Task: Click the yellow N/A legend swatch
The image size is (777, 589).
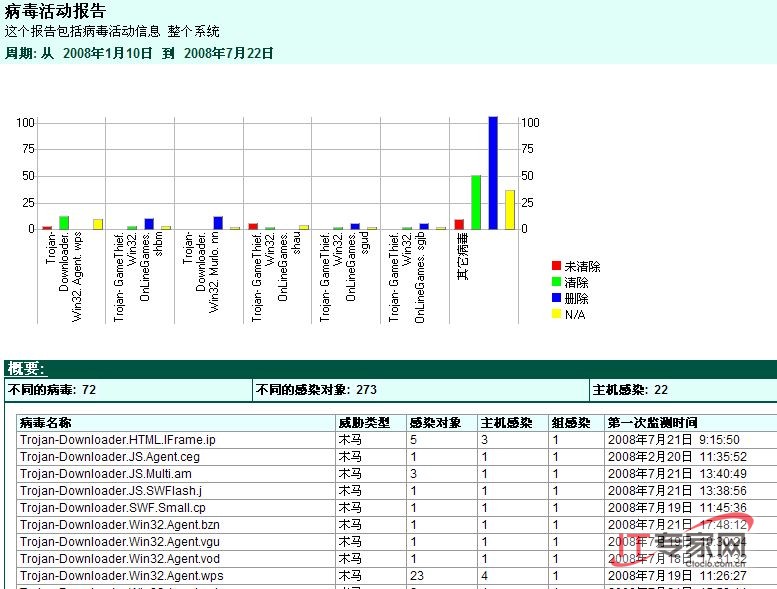Action: tap(556, 313)
